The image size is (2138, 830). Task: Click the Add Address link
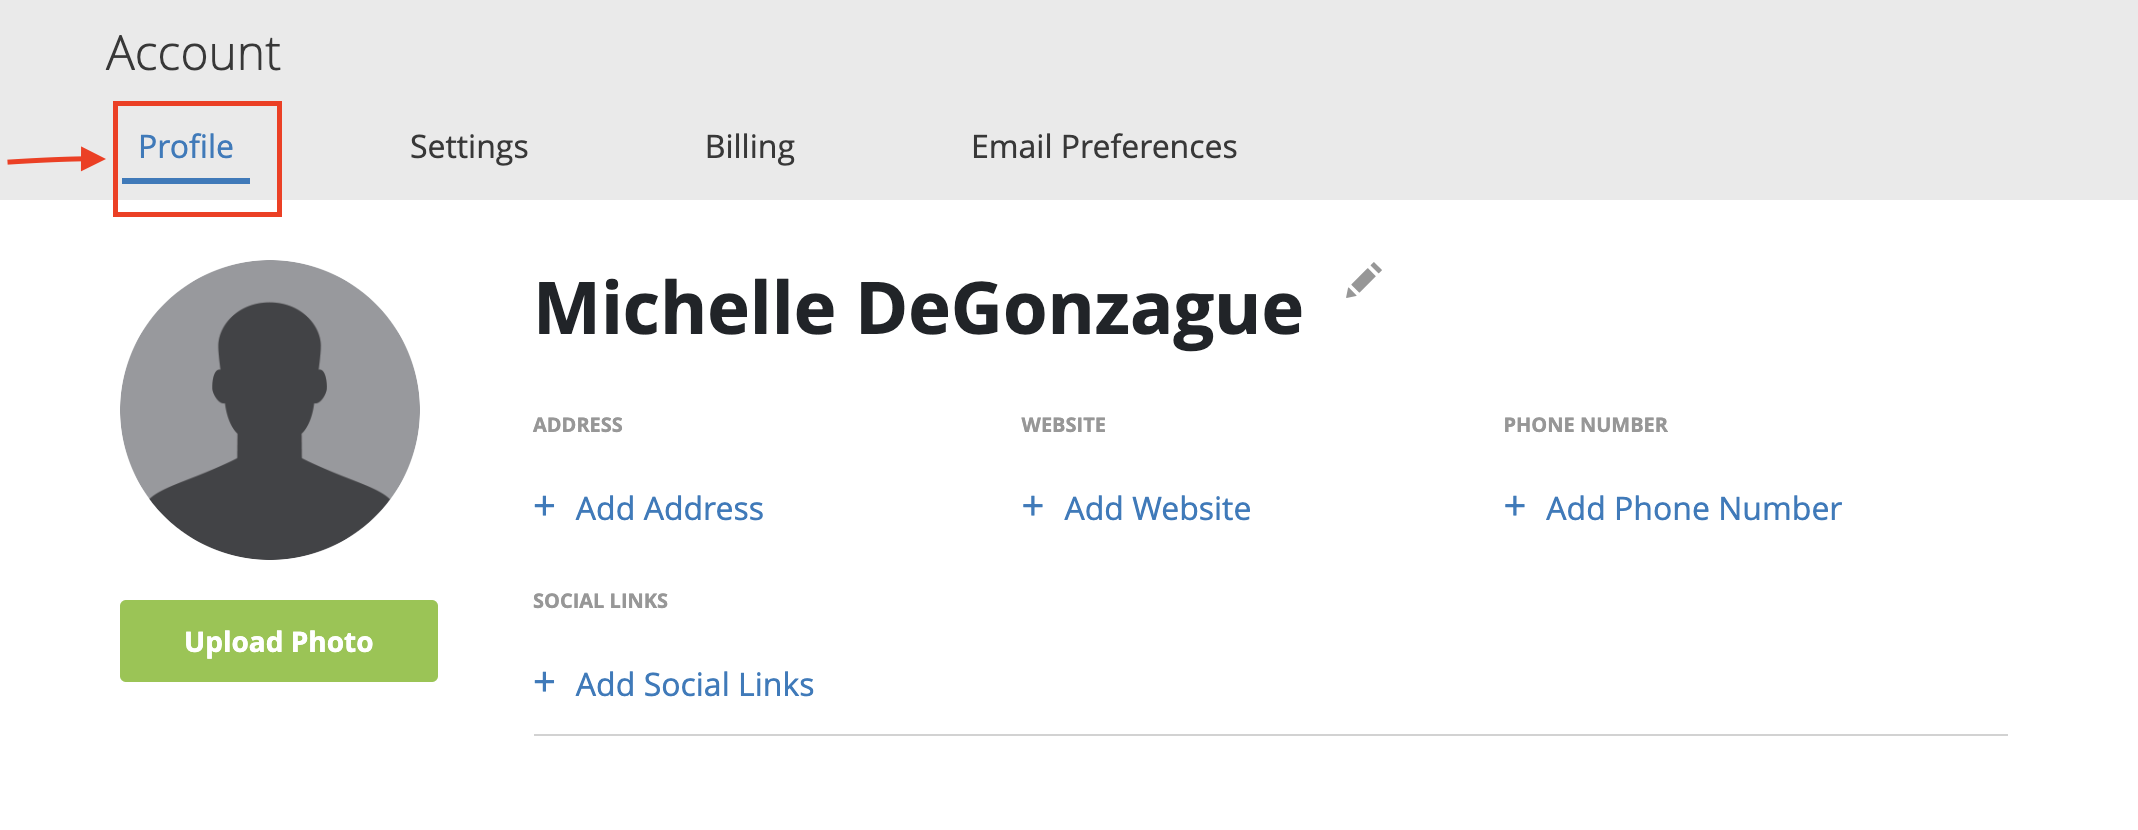[x=669, y=508]
